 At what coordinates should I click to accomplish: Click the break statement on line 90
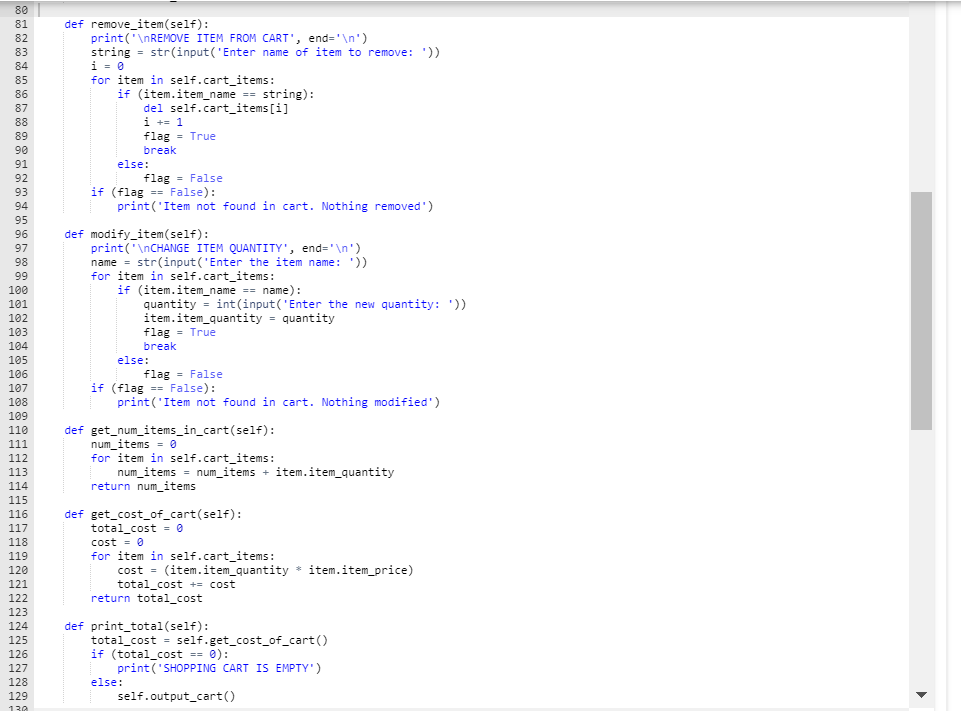pos(160,149)
